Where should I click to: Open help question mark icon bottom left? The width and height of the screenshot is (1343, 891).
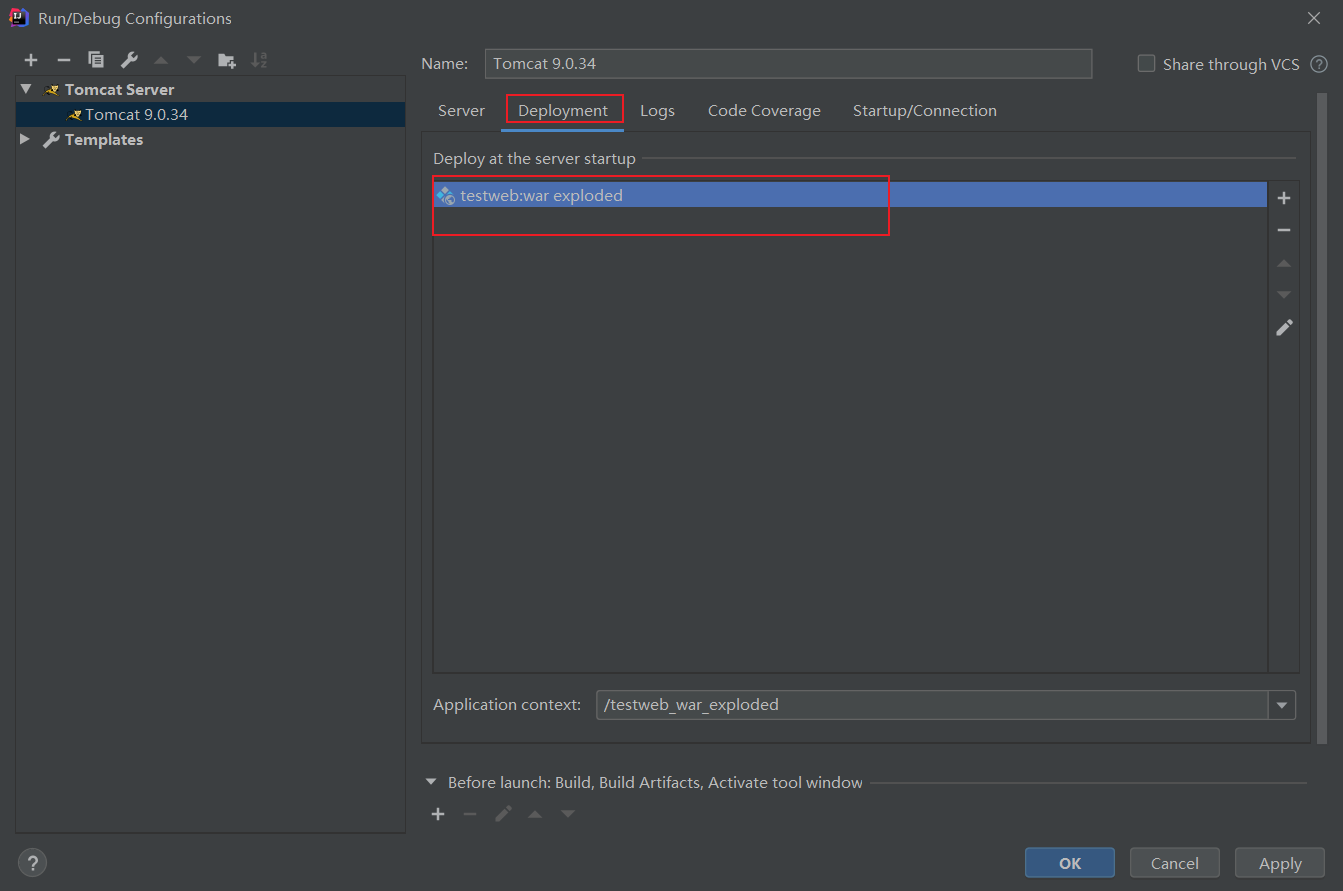click(x=32, y=863)
